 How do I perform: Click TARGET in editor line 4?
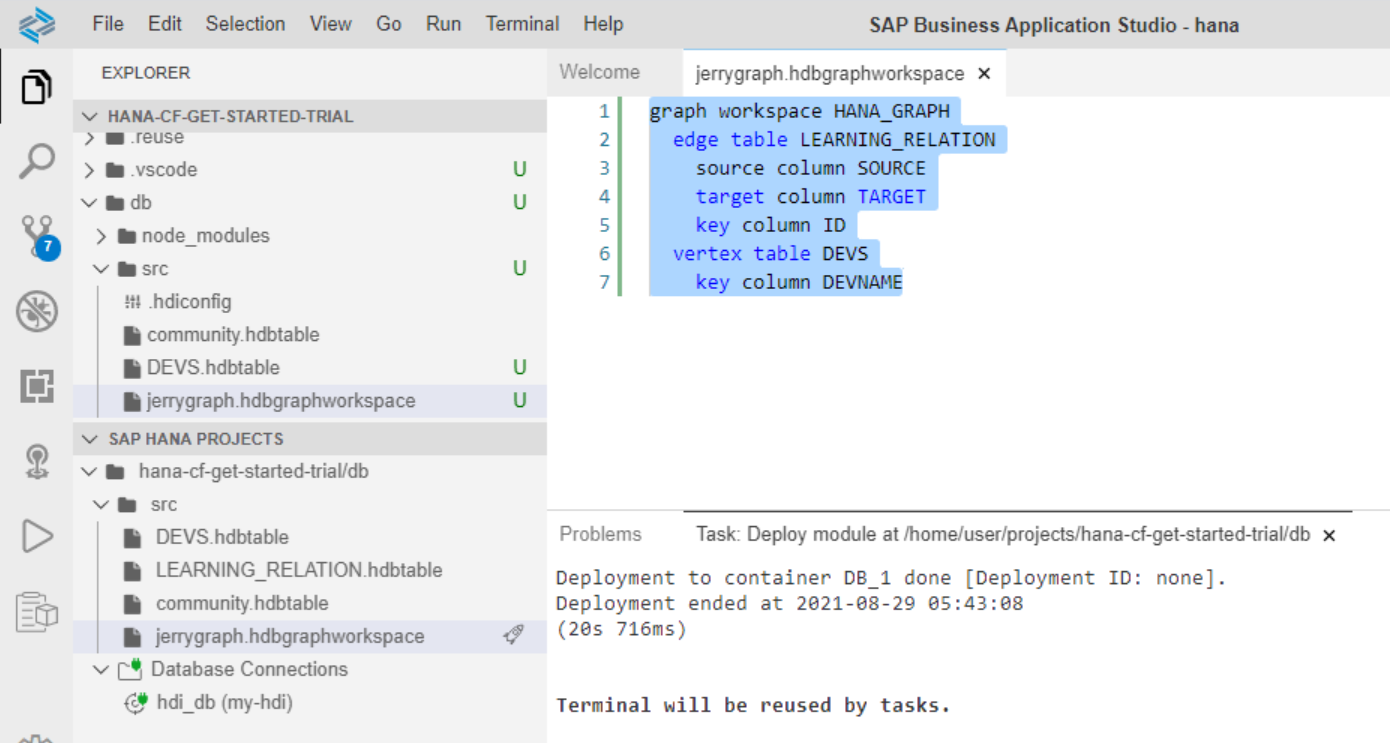(x=891, y=196)
